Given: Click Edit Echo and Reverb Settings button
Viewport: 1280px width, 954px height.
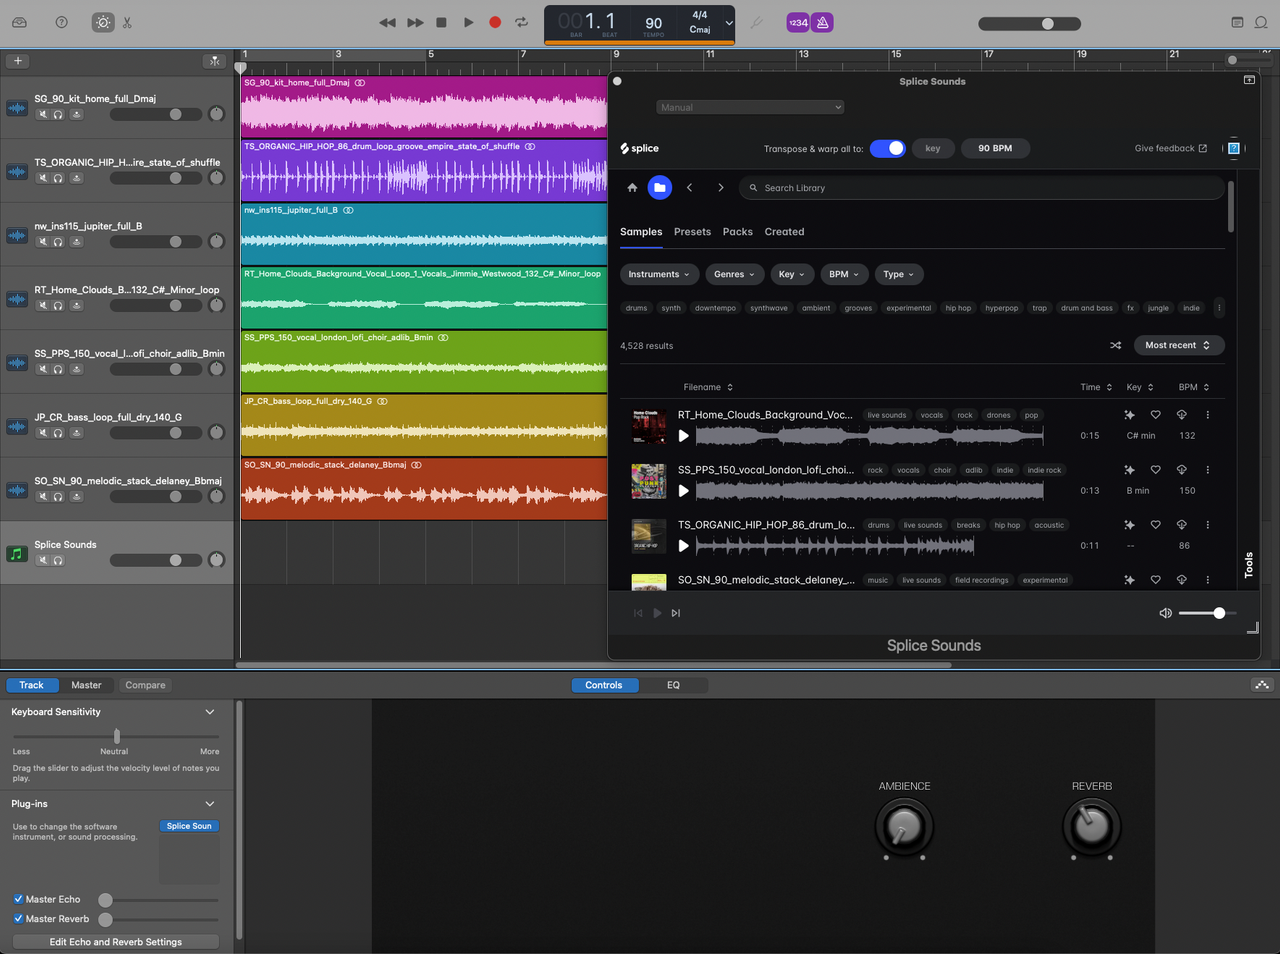Looking at the screenshot, I should pyautogui.click(x=116, y=942).
